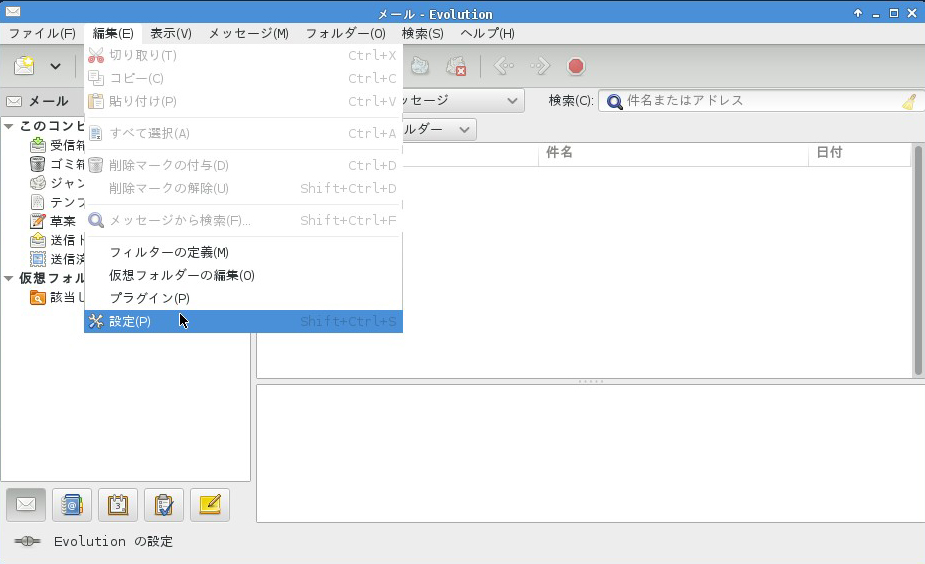
Task: Click the pane divider handle above the preview
Action: pyautogui.click(x=590, y=381)
